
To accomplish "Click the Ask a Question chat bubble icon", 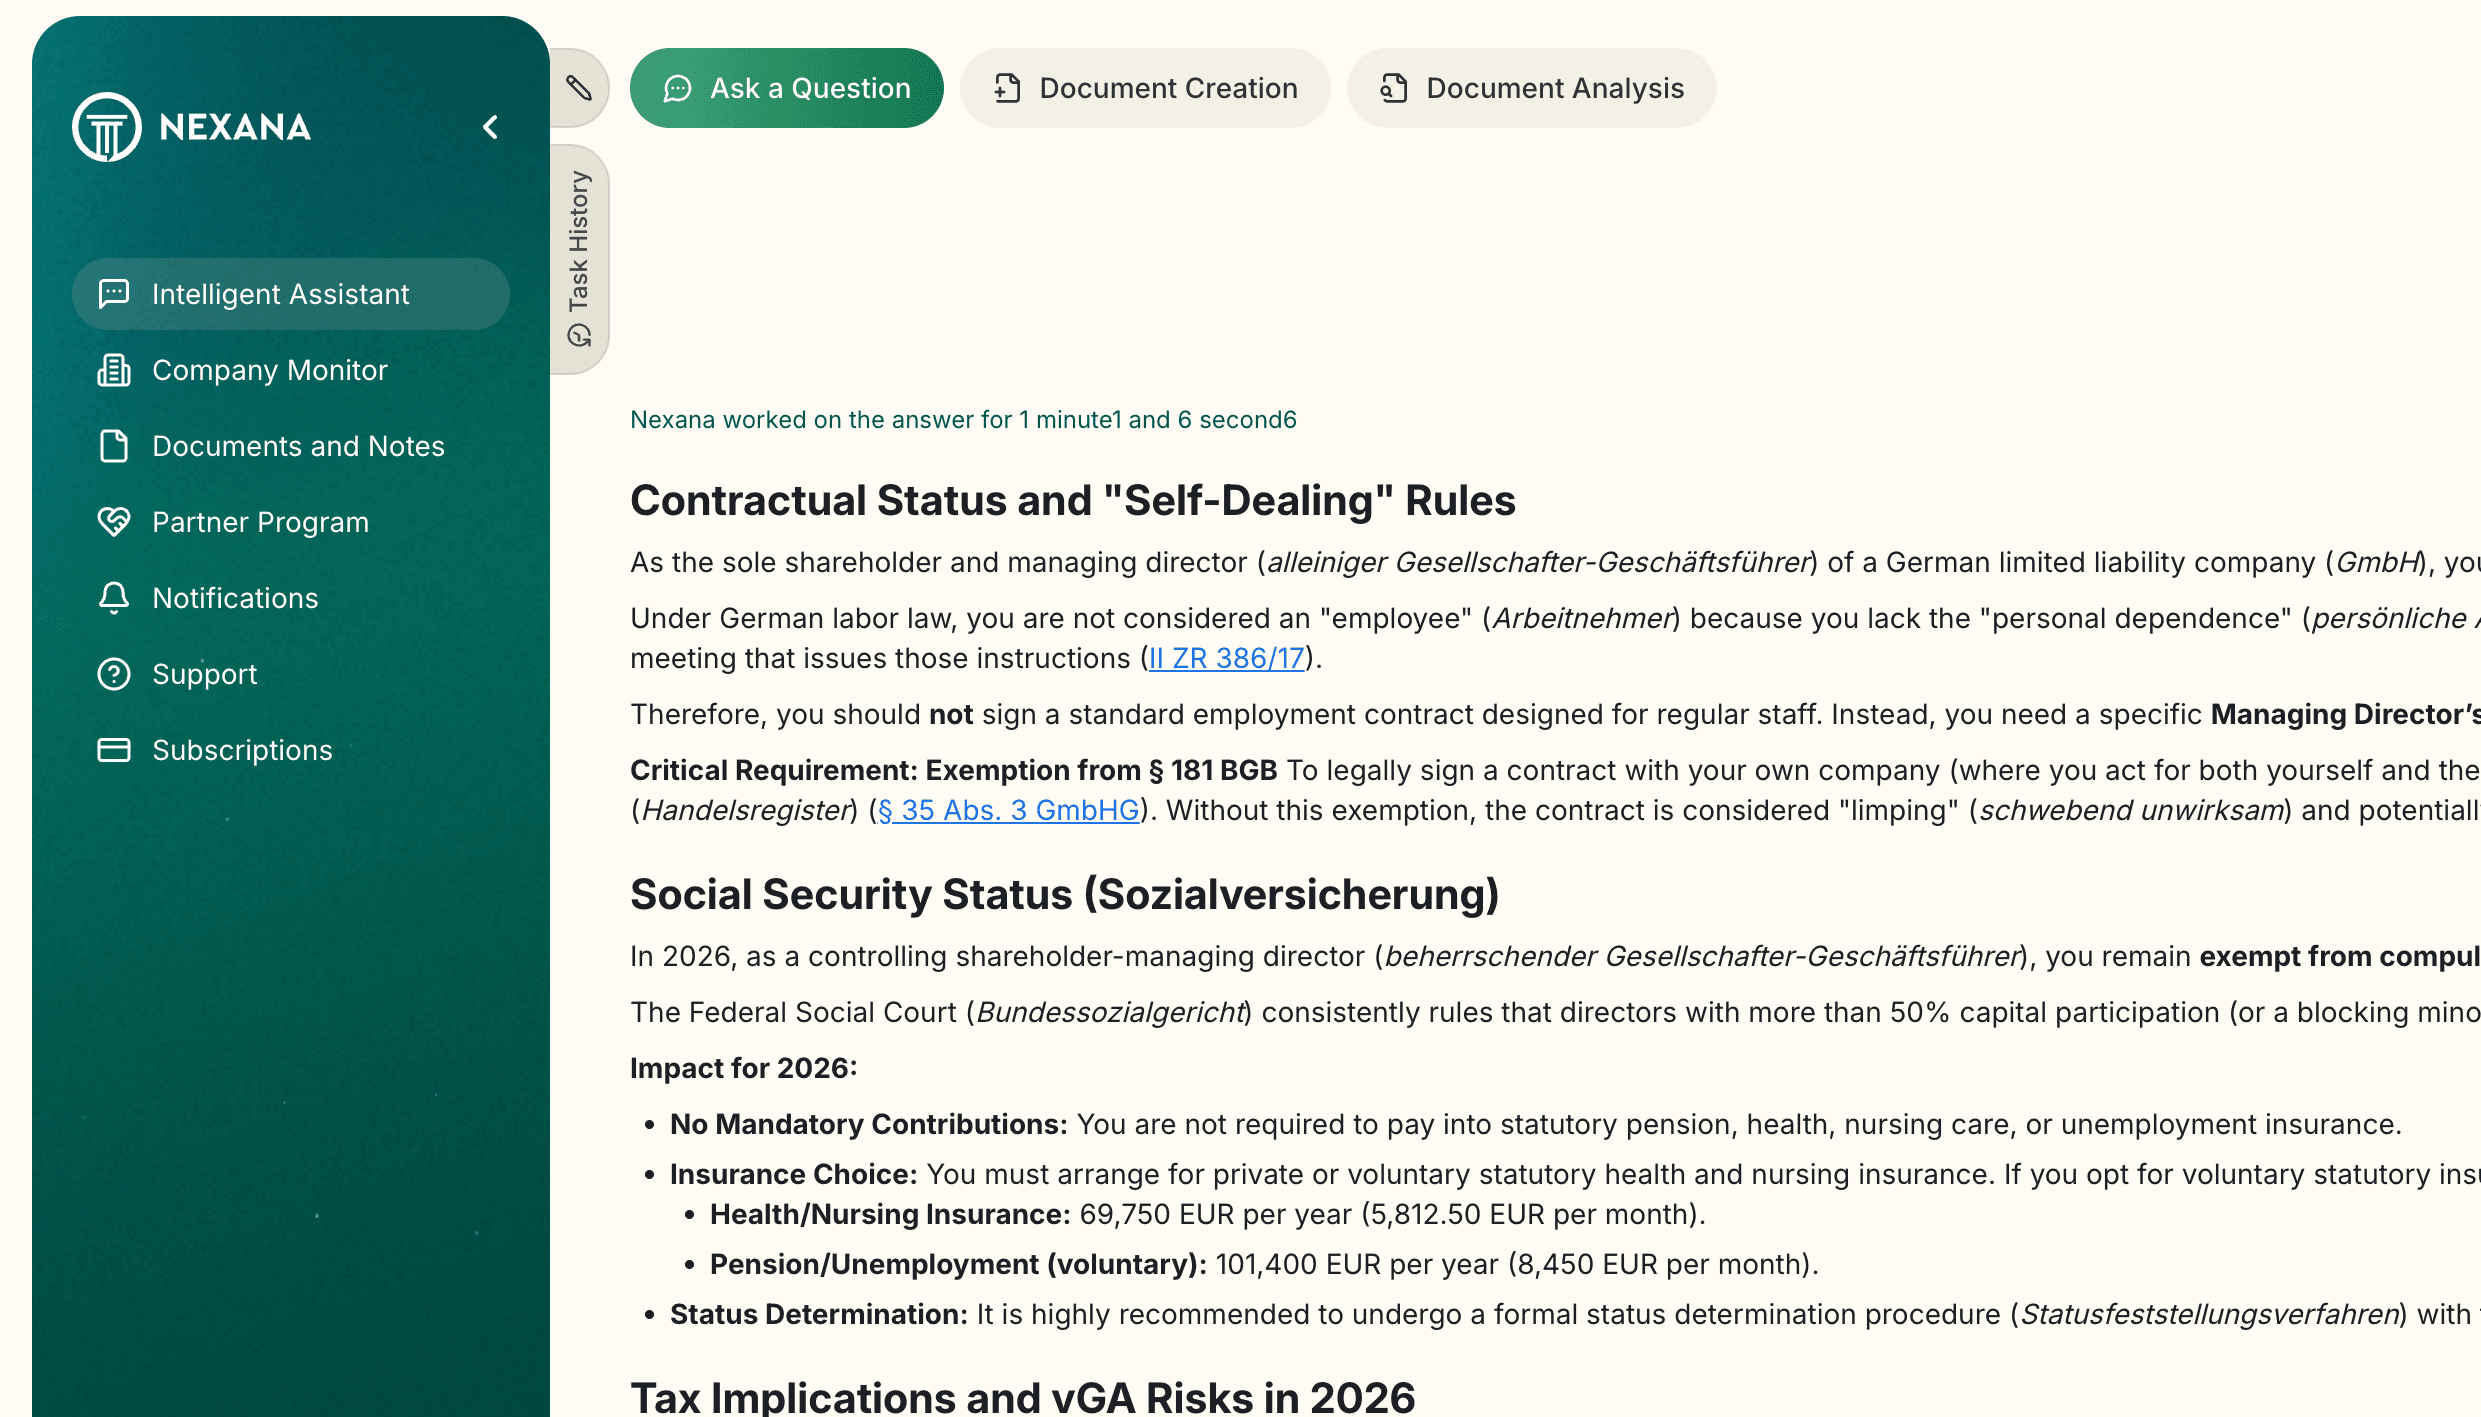I will (677, 88).
